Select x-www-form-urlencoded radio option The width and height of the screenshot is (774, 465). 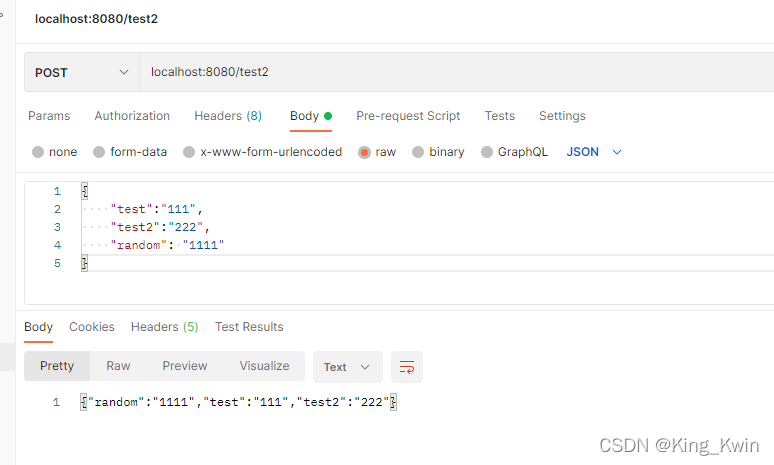[x=189, y=152]
